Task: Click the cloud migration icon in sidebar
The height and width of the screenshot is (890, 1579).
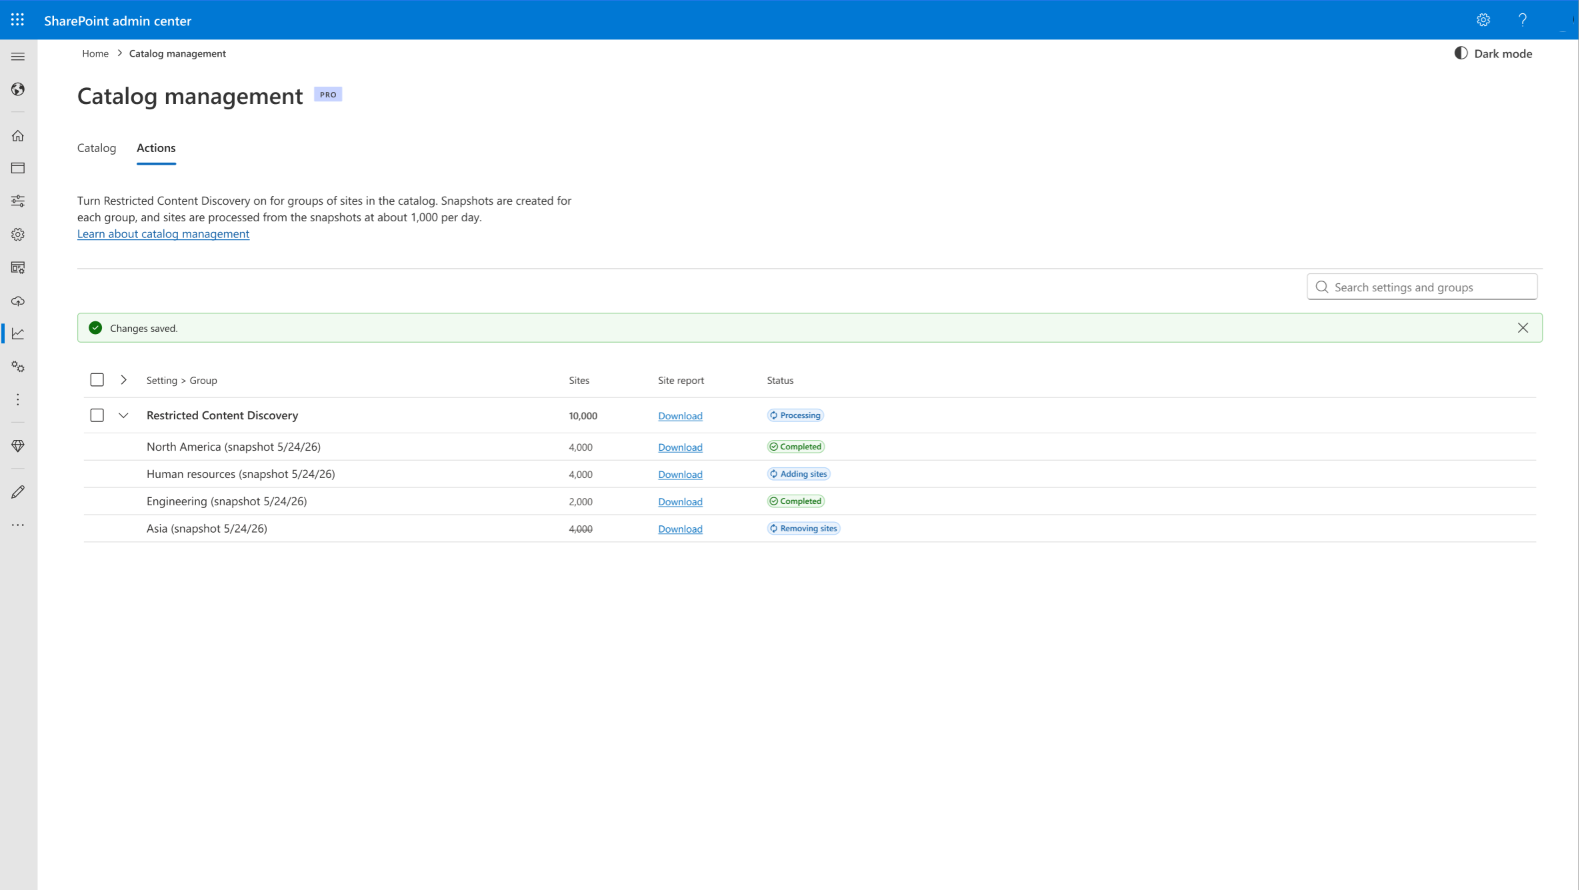Action: [18, 301]
